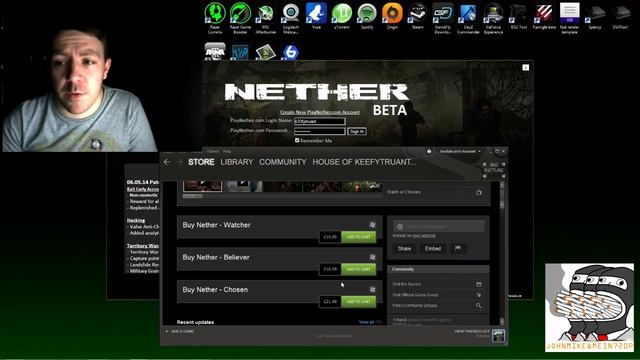This screenshot has width=640, height=360.
Task: Add Nether - Watcher to cart
Action: coord(358,237)
